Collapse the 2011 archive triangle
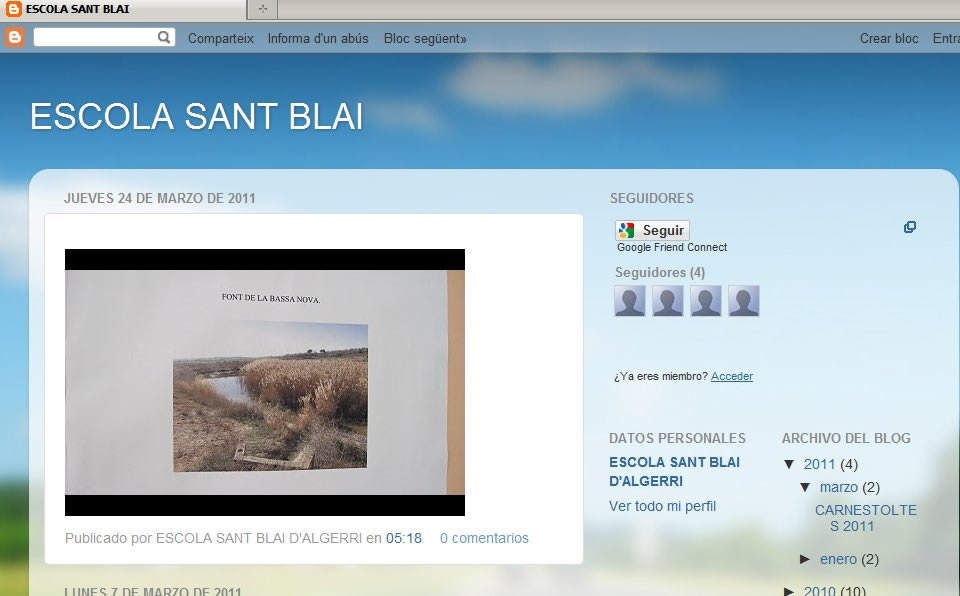Screen dimensions: 960x596 click(790, 464)
